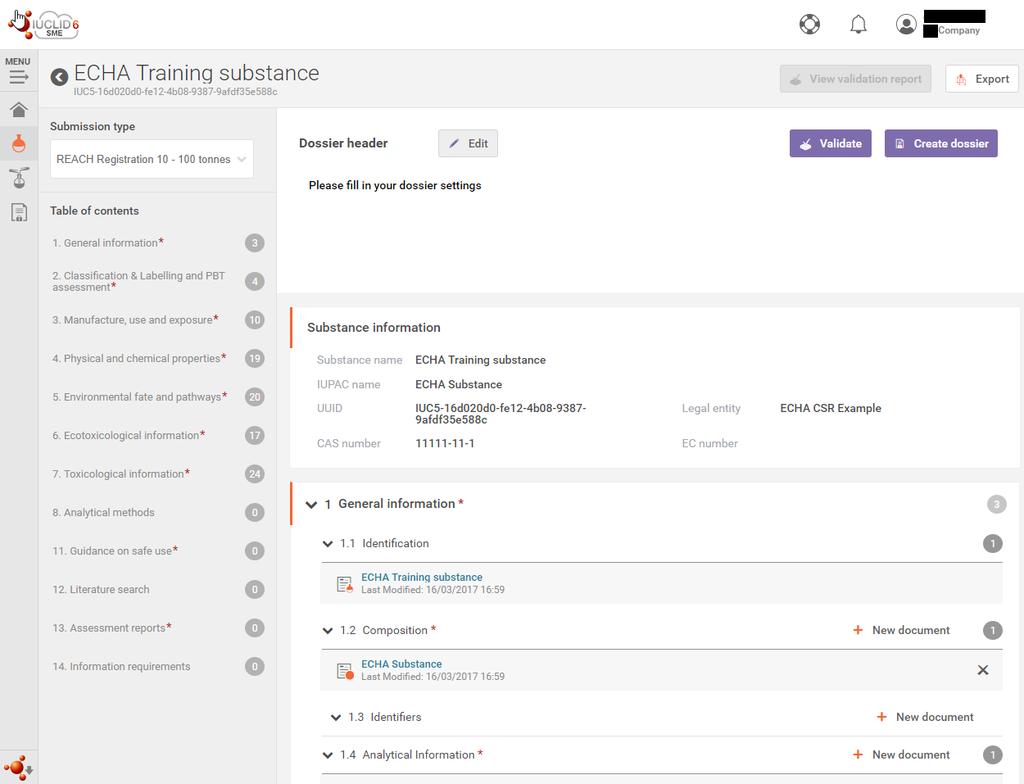
Task: Click count badge 24 for Toxicological information
Action: click(x=255, y=474)
